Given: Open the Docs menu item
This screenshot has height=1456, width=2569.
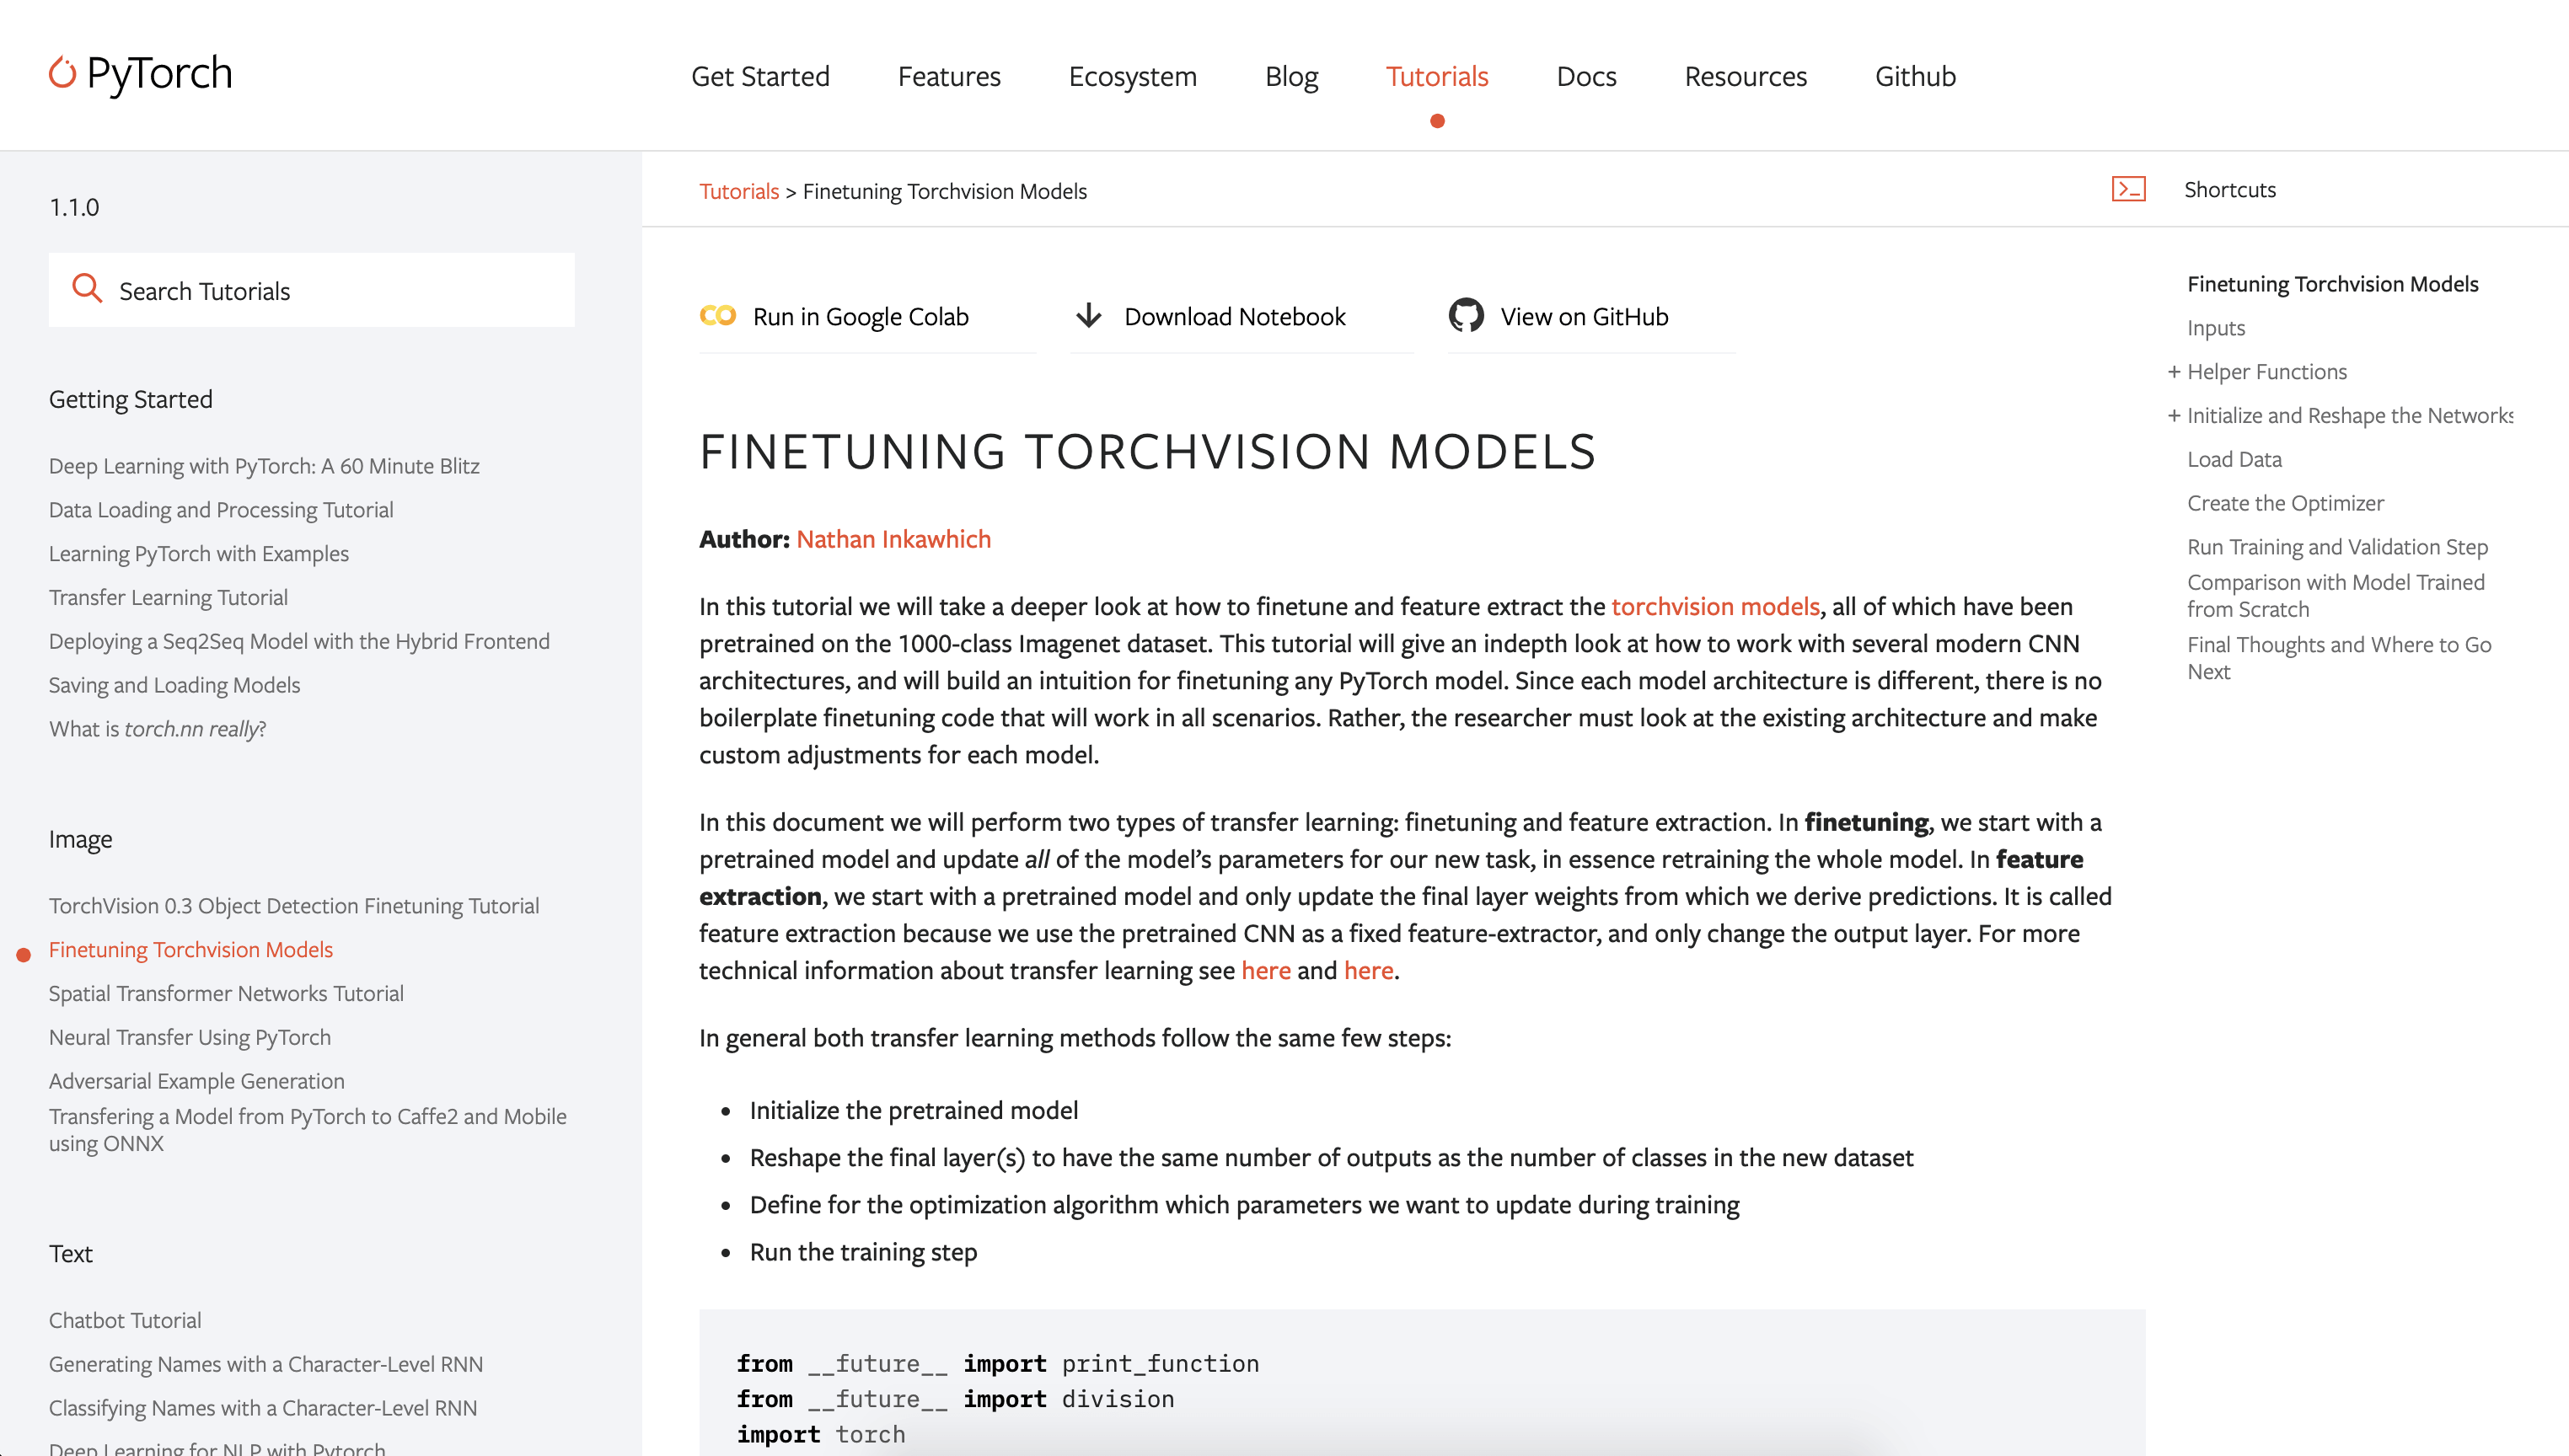Looking at the screenshot, I should [x=1586, y=76].
